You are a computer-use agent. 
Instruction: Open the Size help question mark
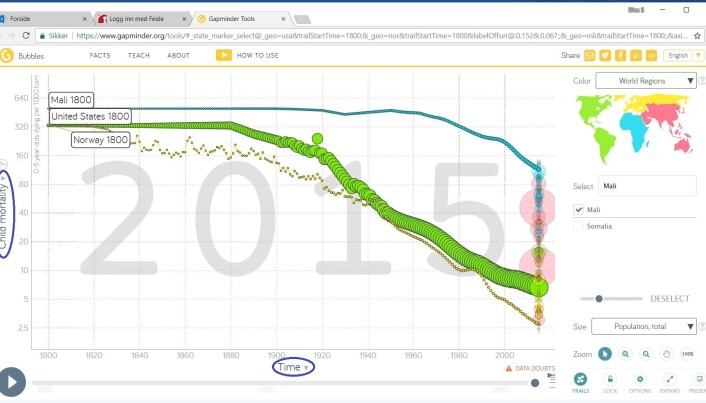click(x=701, y=326)
